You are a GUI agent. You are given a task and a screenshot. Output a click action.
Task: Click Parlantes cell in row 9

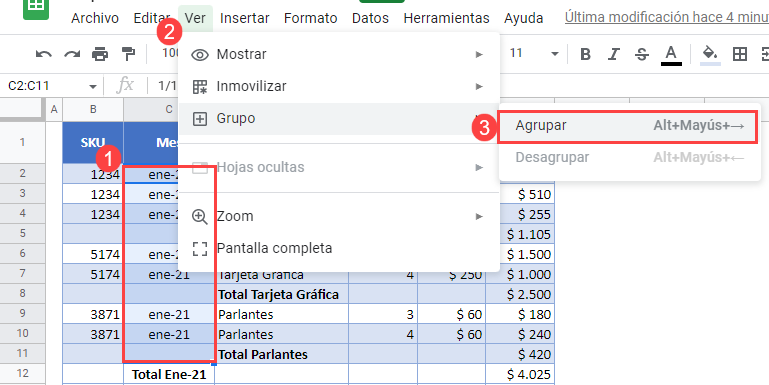click(x=282, y=314)
